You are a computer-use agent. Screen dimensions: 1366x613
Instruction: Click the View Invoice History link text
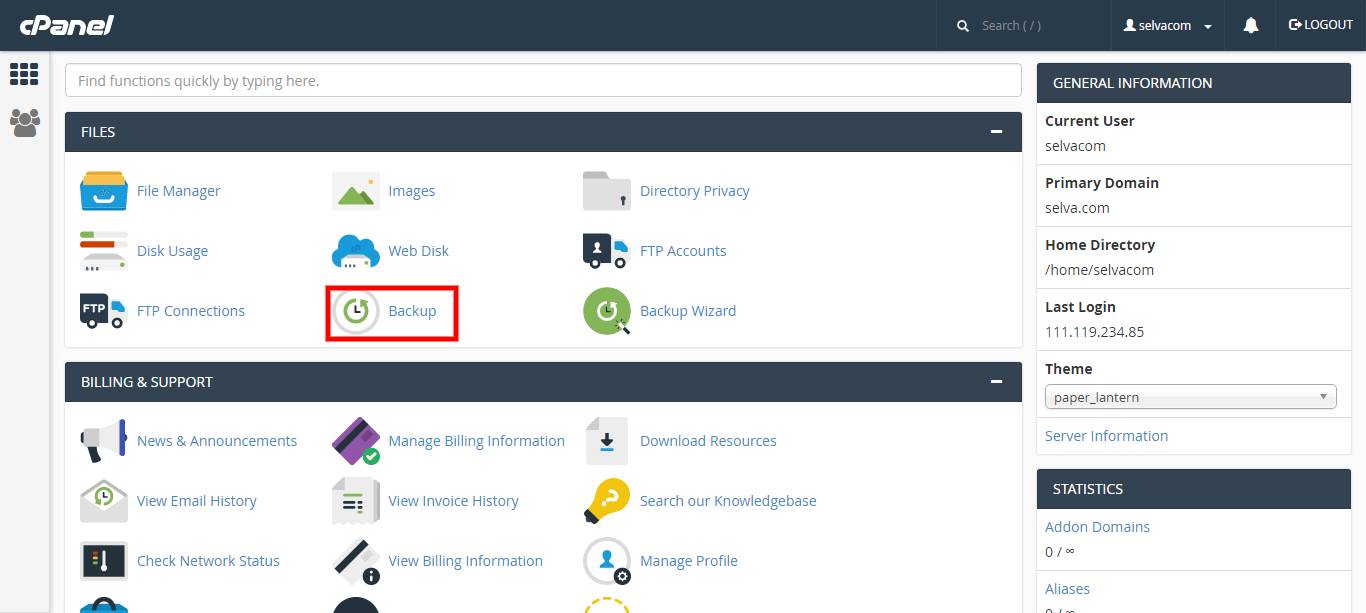[x=453, y=501]
